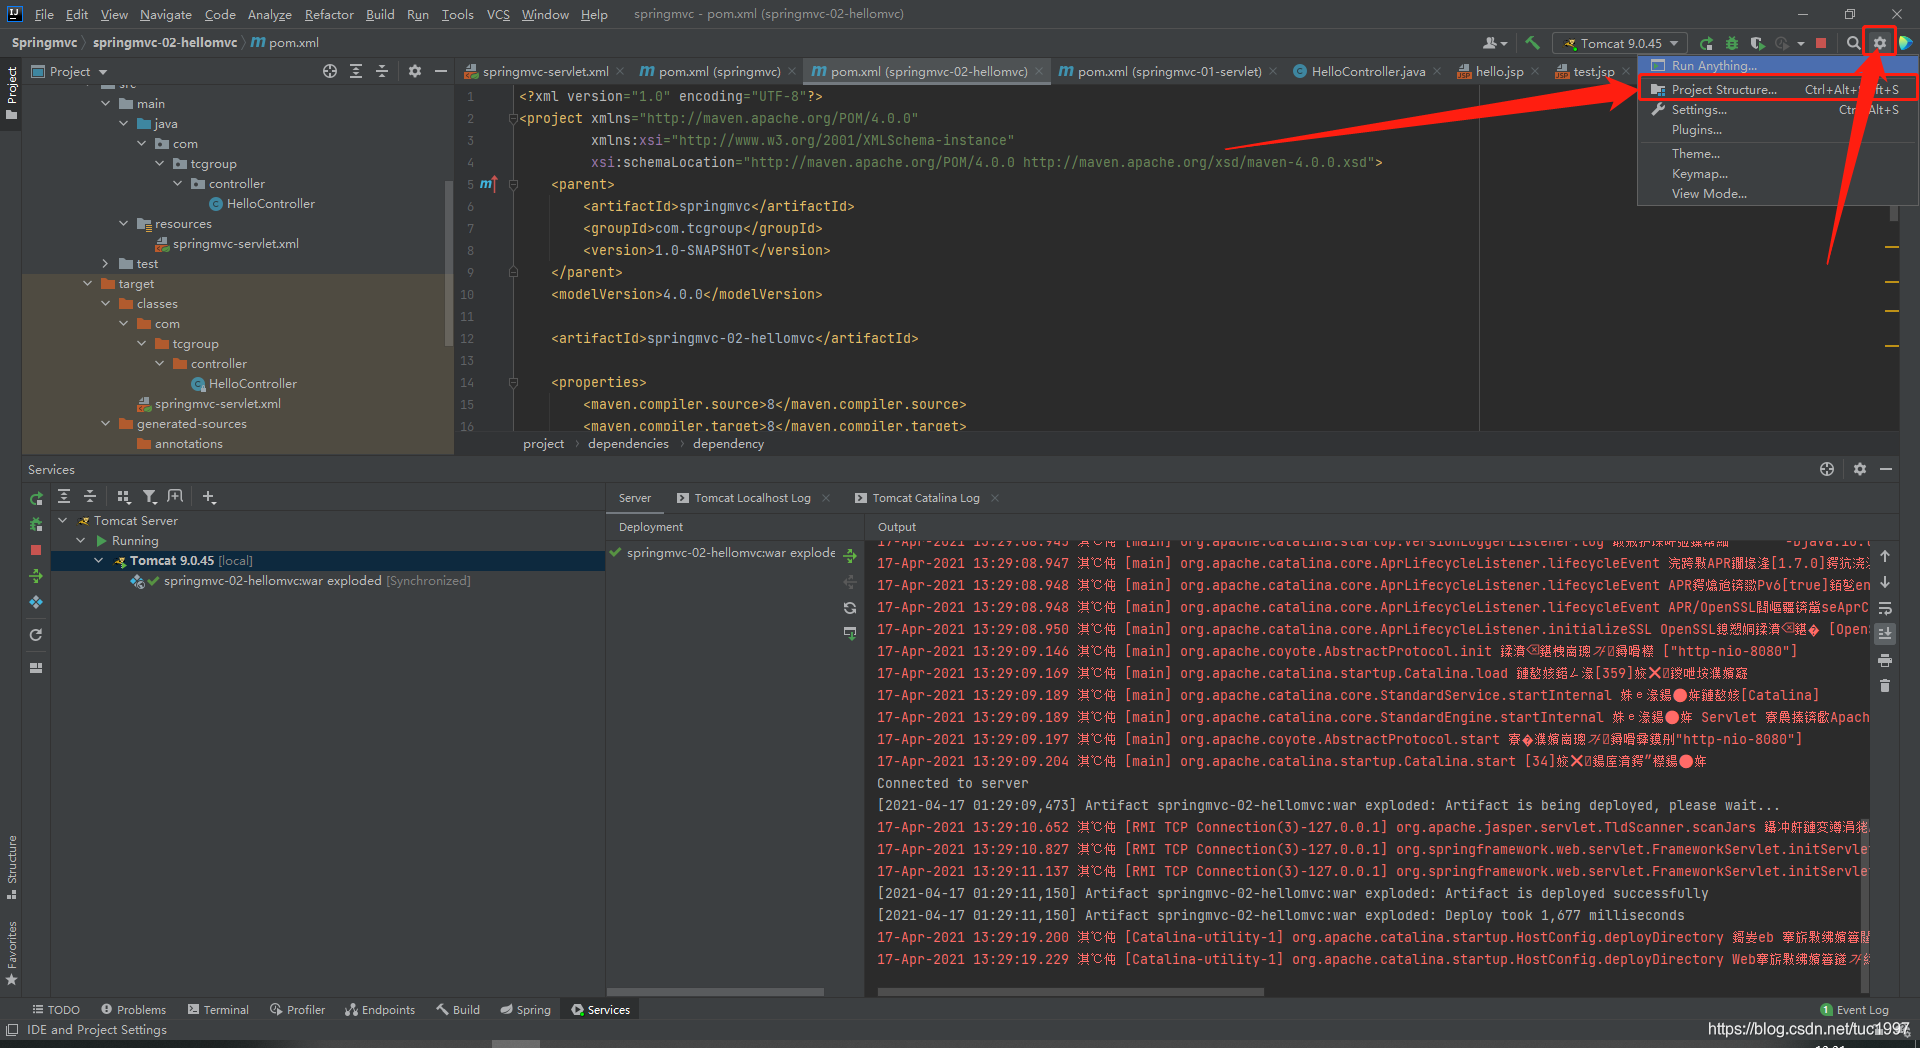Switch to the Tomcat Catalina Log tab
Screen dimensions: 1920x1048
click(925, 498)
